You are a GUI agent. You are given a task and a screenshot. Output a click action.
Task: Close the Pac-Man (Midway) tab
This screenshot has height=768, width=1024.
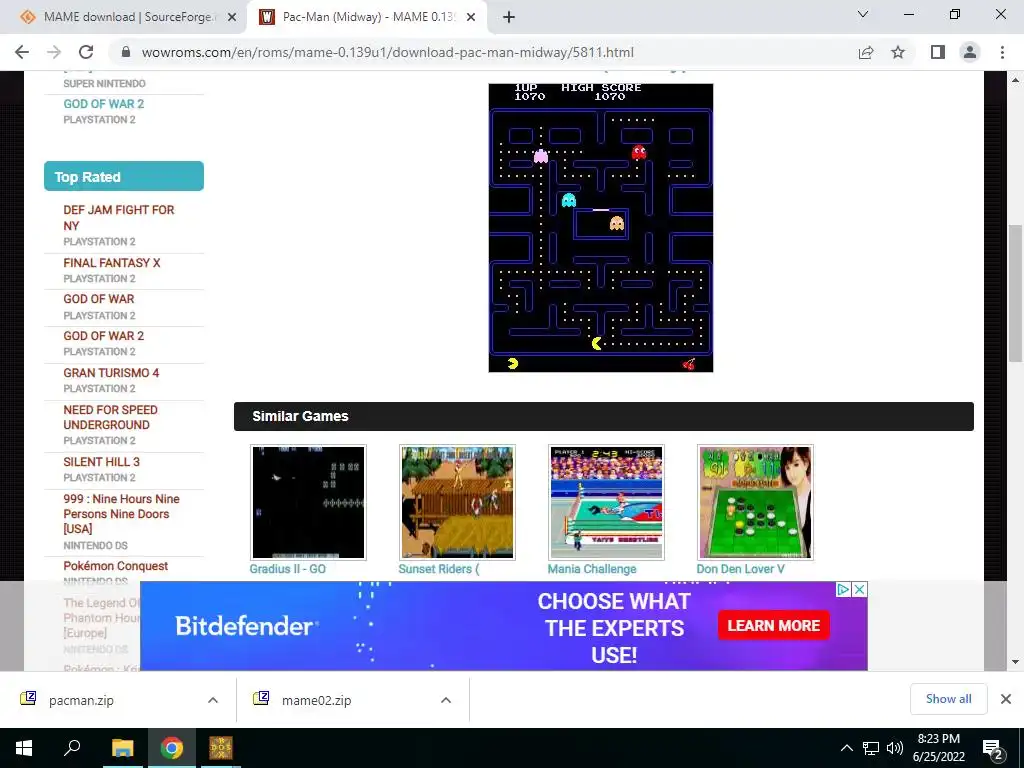[471, 18]
